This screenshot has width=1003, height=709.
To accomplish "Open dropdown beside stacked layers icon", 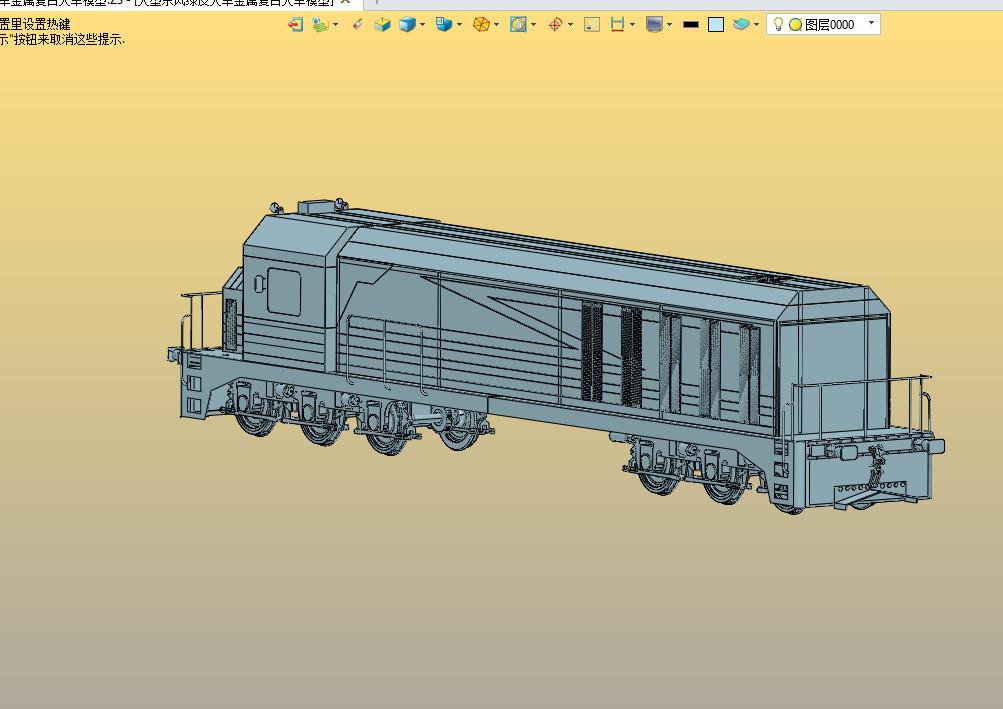I will (757, 25).
